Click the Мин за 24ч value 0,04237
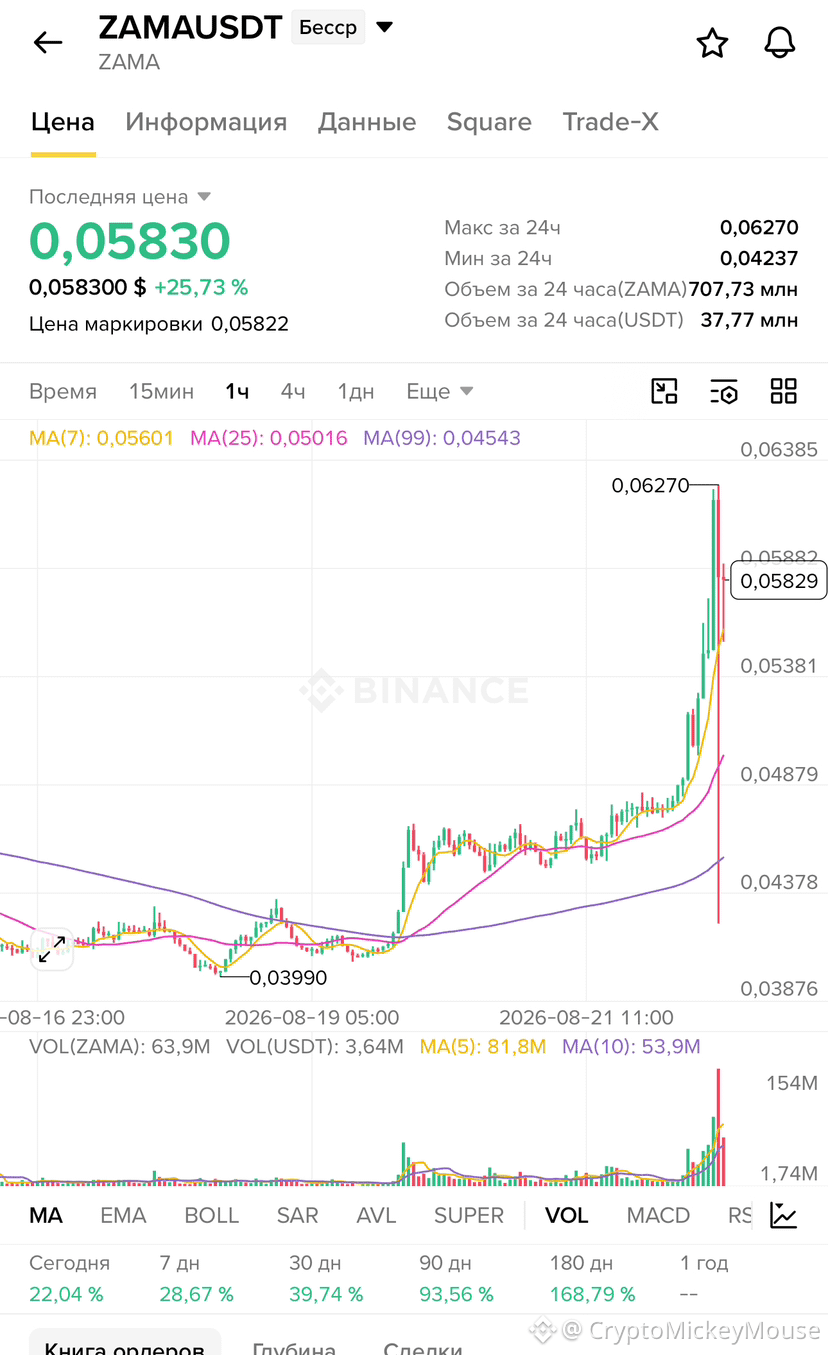Viewport: 828px width, 1355px height. [759, 258]
